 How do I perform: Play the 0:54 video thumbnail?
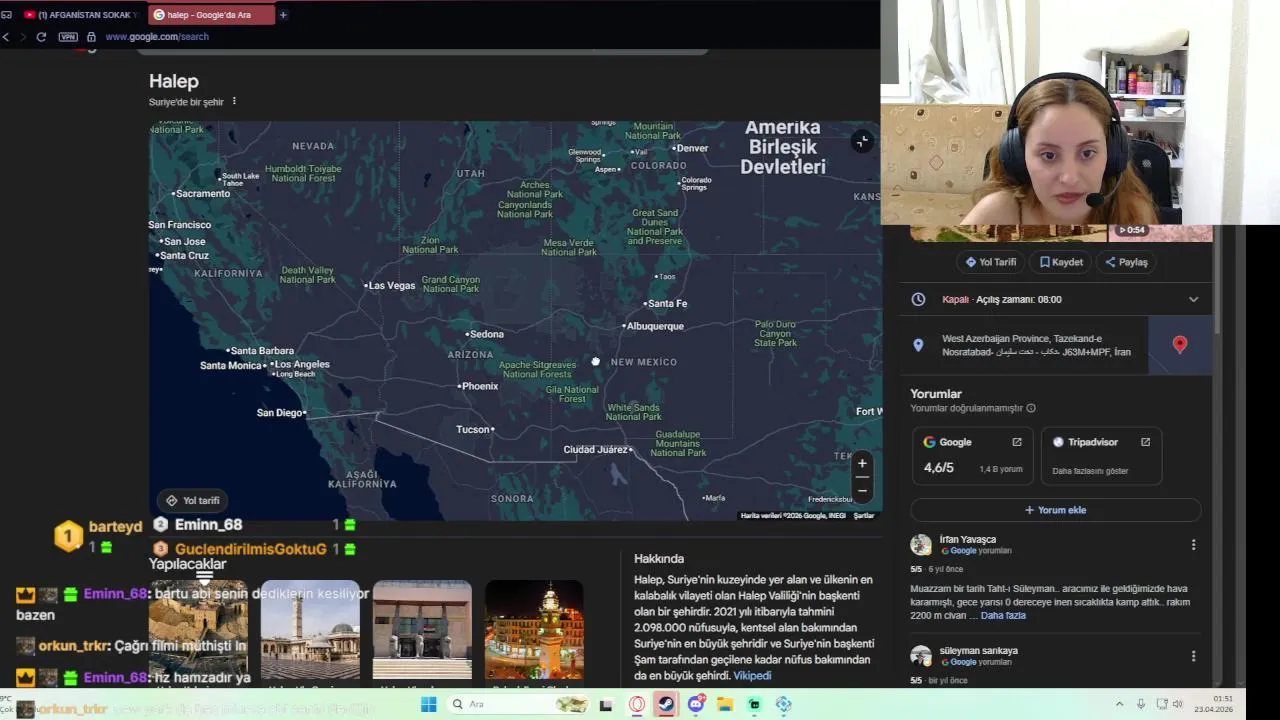1160,232
